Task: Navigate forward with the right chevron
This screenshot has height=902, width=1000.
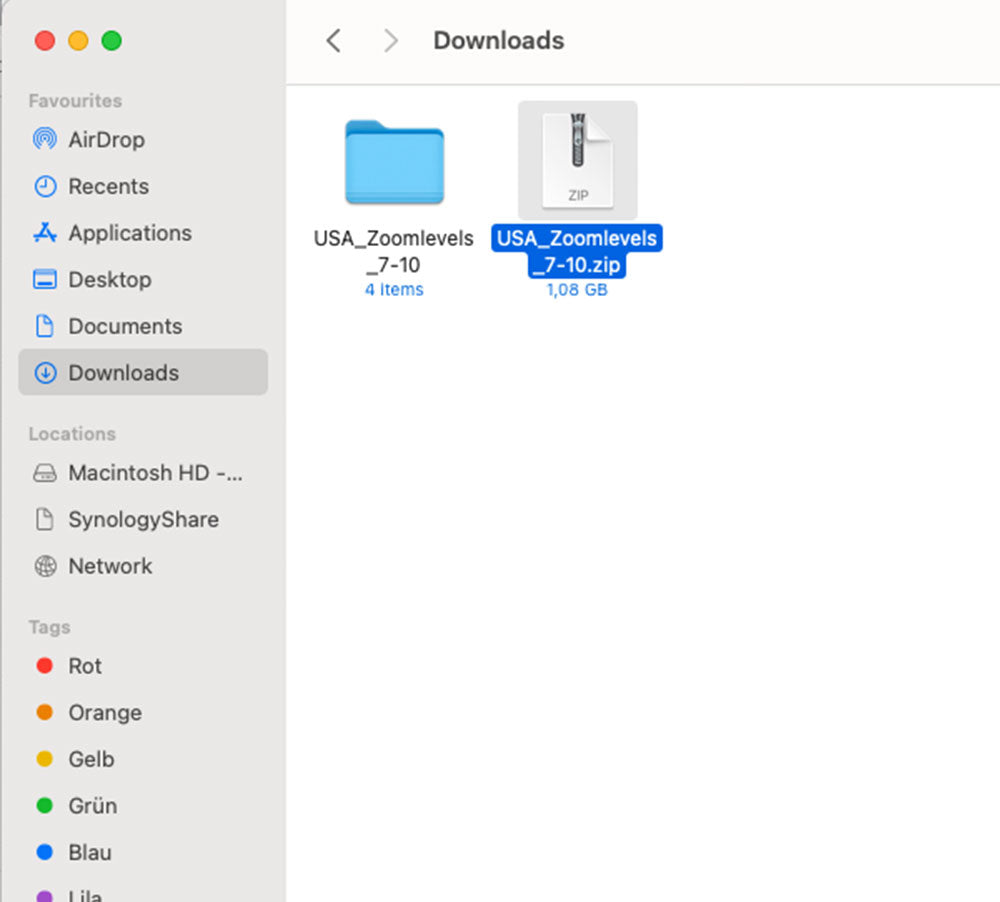Action: (391, 41)
